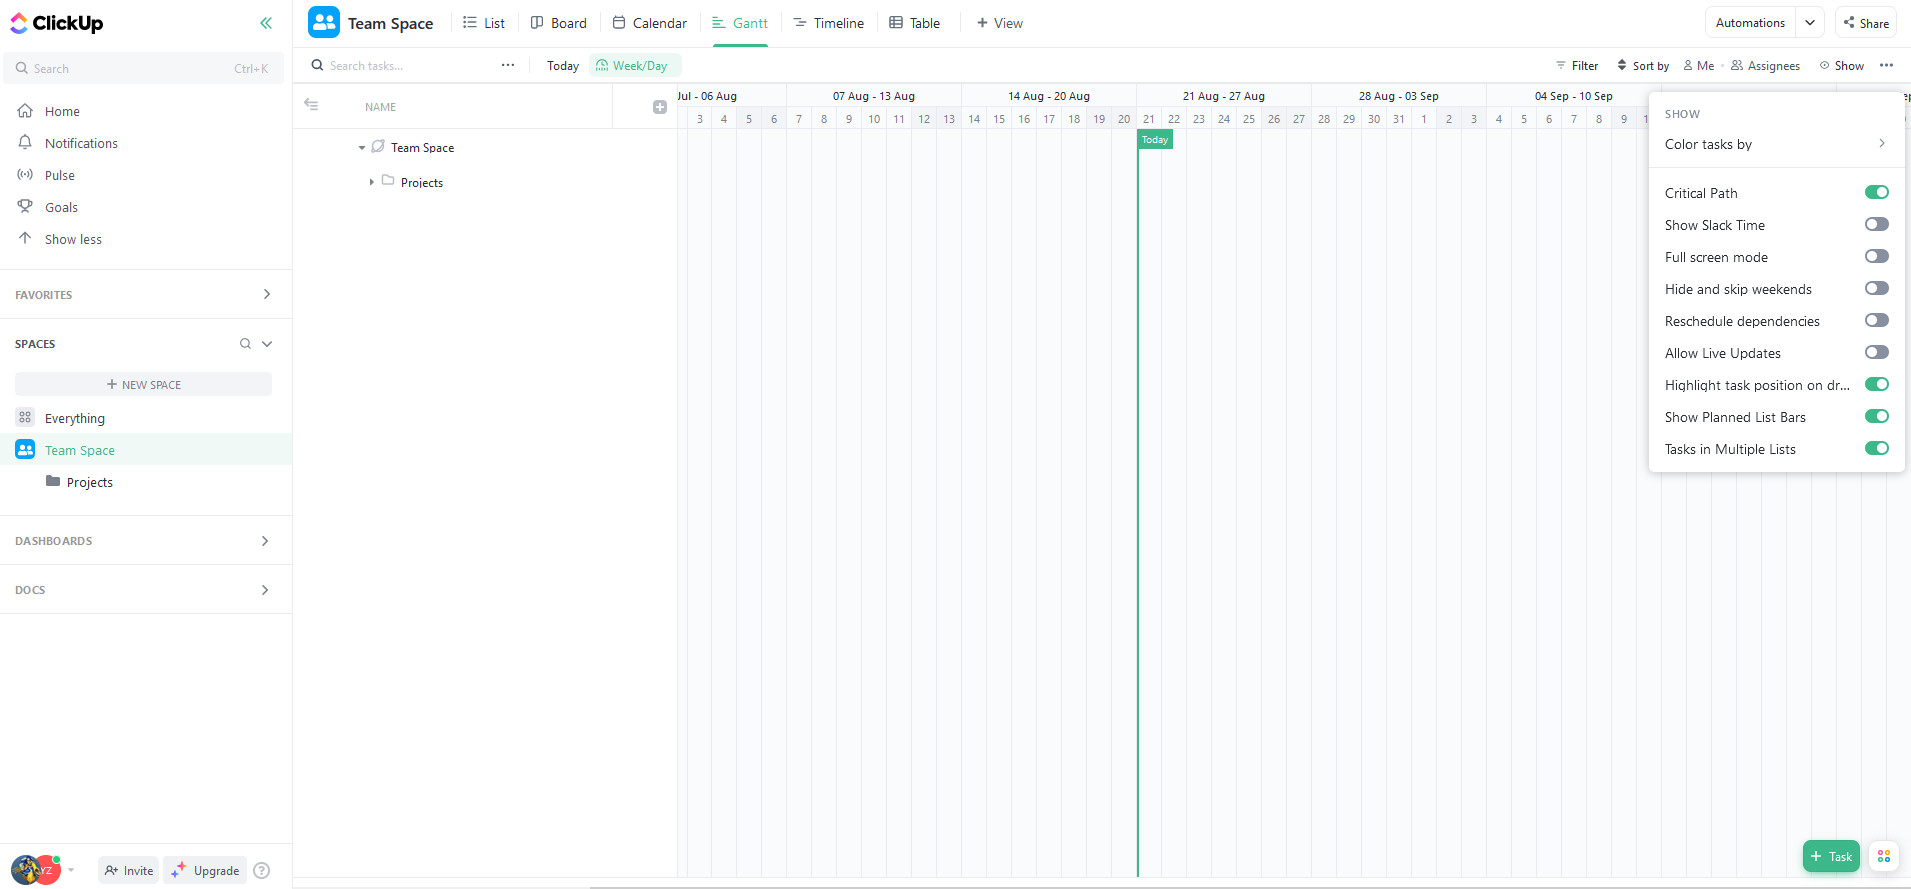Turn on Full screen mode toggle

coord(1876,256)
